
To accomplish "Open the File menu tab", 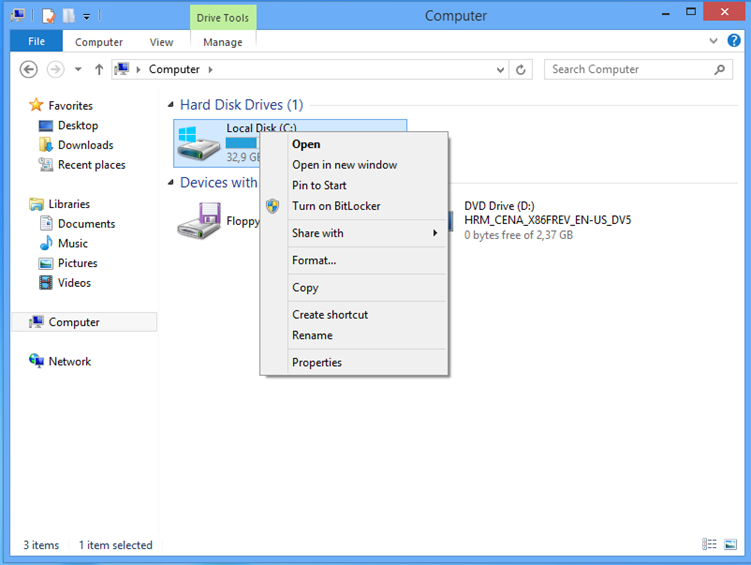I will (36, 42).
